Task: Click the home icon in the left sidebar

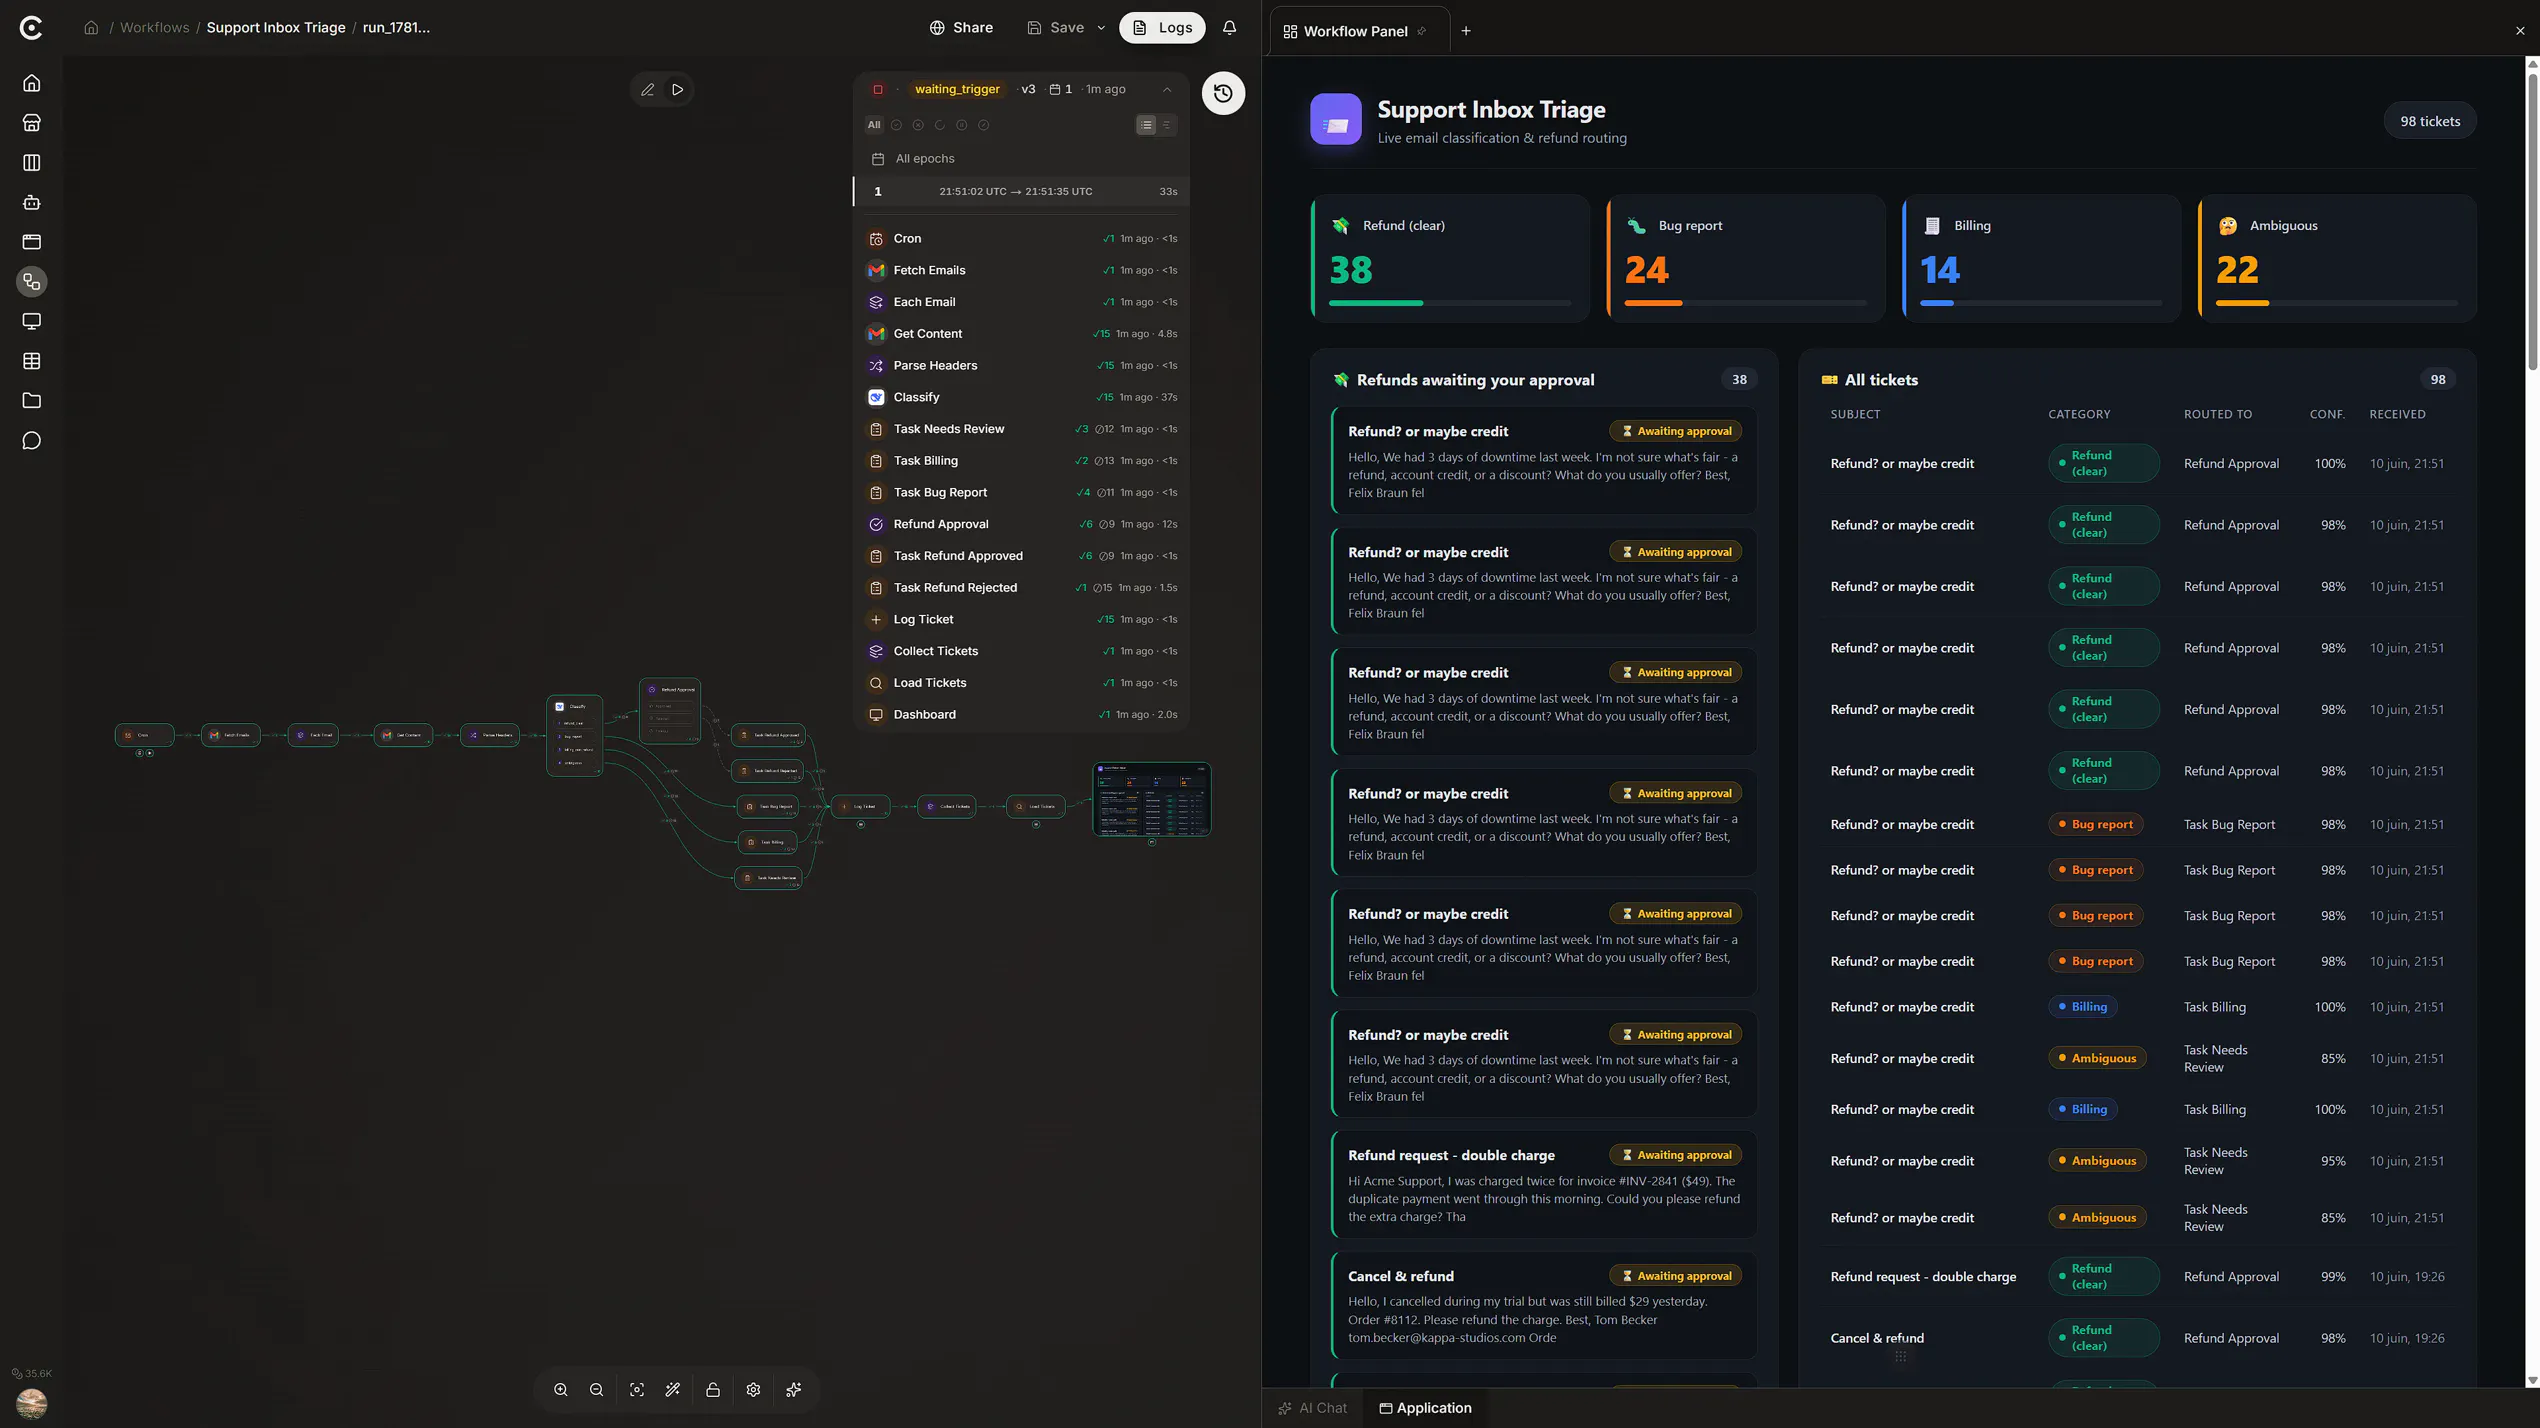Action: [32, 83]
